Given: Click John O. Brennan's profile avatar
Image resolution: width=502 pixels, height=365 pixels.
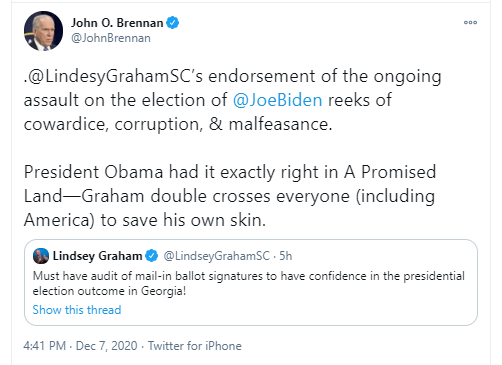Looking at the screenshot, I should point(43,31).
